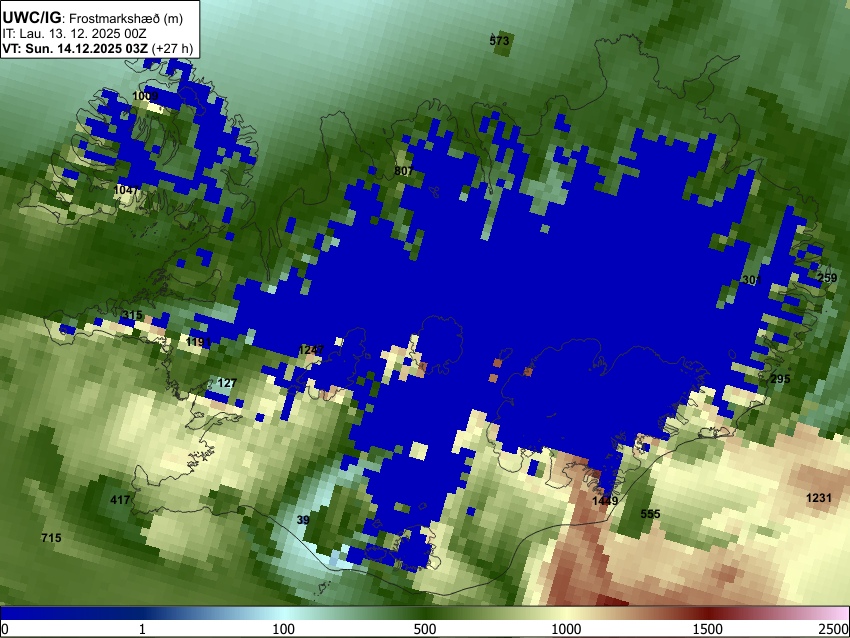Select the 417 map label

(120, 500)
